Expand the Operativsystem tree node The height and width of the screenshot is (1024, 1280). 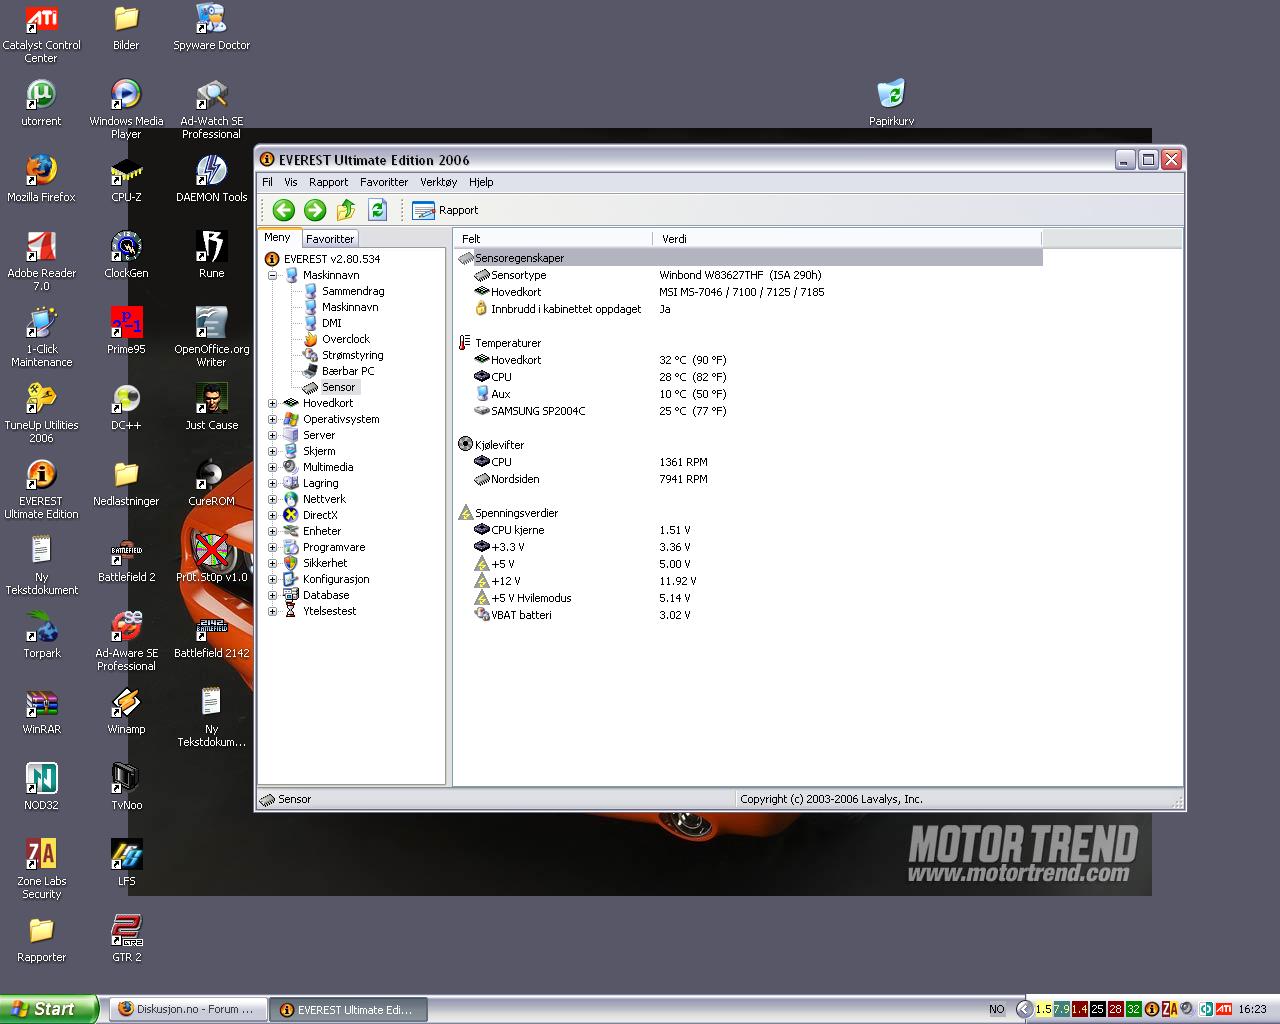[x=272, y=419]
